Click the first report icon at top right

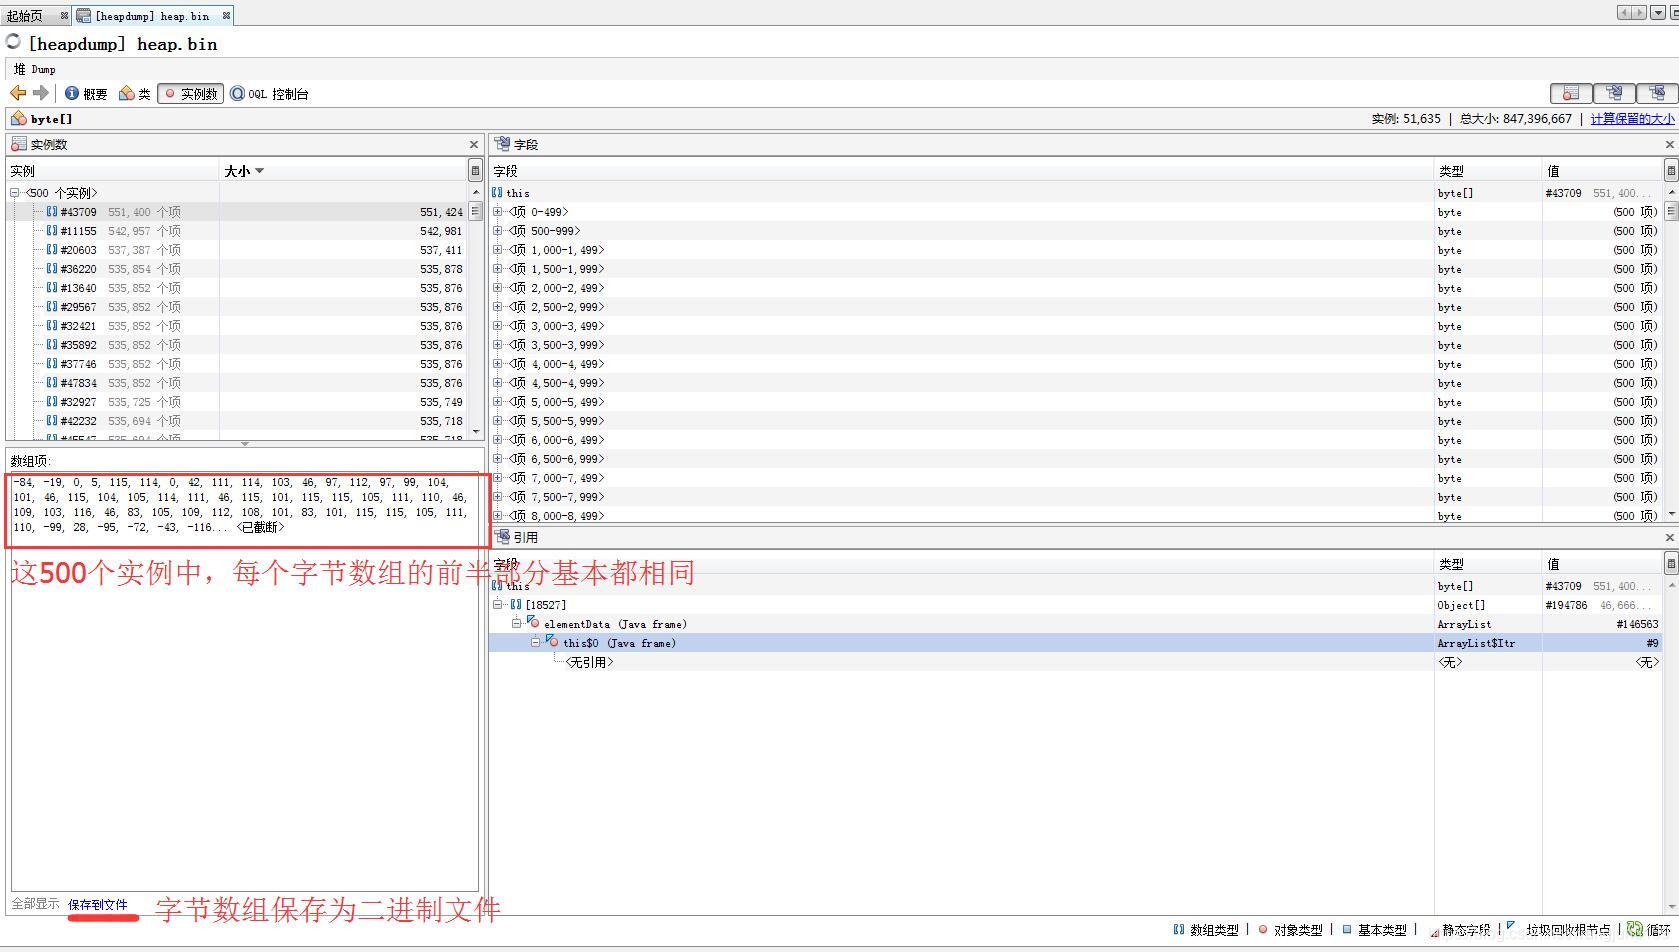point(1571,93)
